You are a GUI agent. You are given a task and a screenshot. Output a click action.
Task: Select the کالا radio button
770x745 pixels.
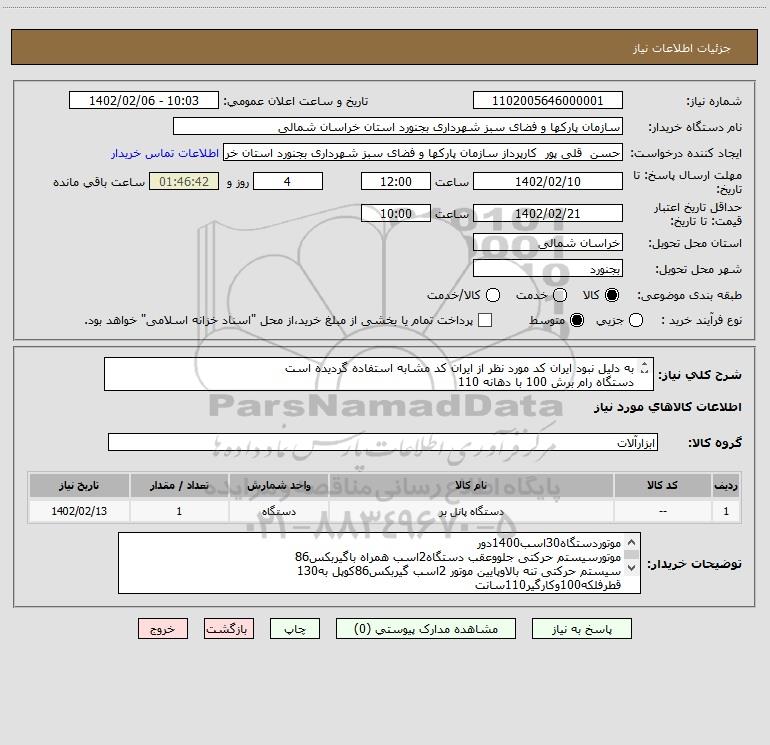coord(612,295)
